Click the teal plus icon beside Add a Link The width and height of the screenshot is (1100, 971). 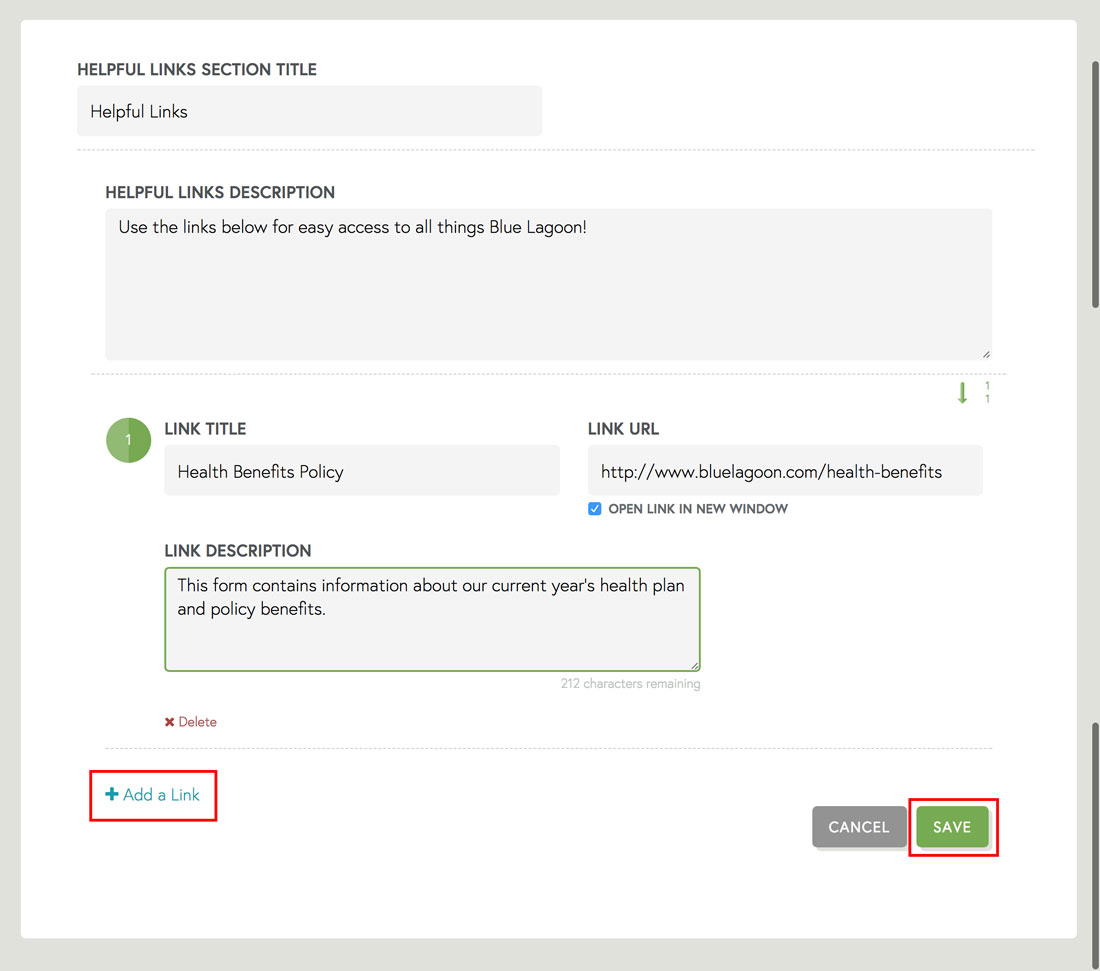pyautogui.click(x=111, y=794)
